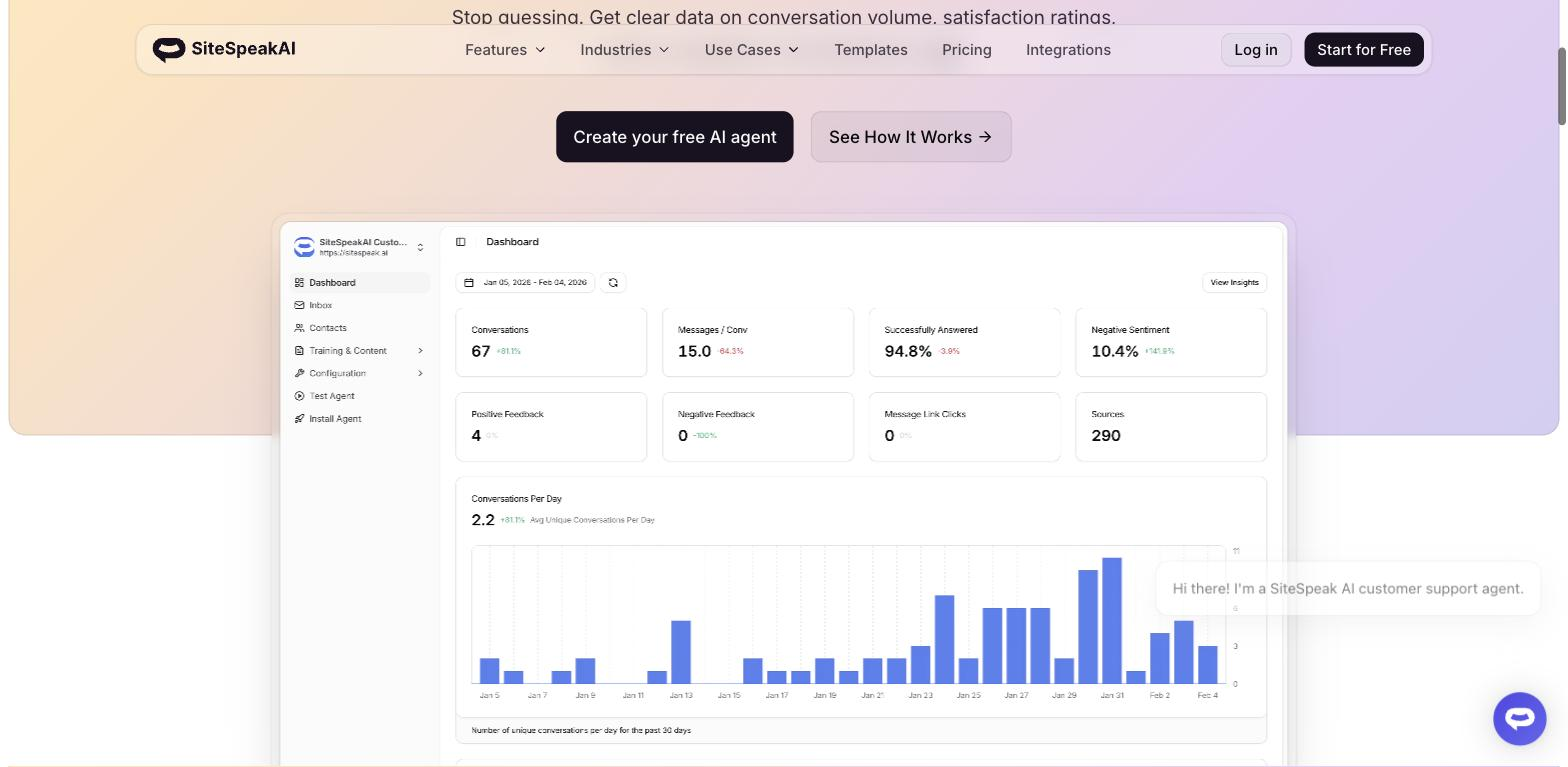The width and height of the screenshot is (1568, 767).
Task: Click Create your free AI agent
Action: (675, 137)
